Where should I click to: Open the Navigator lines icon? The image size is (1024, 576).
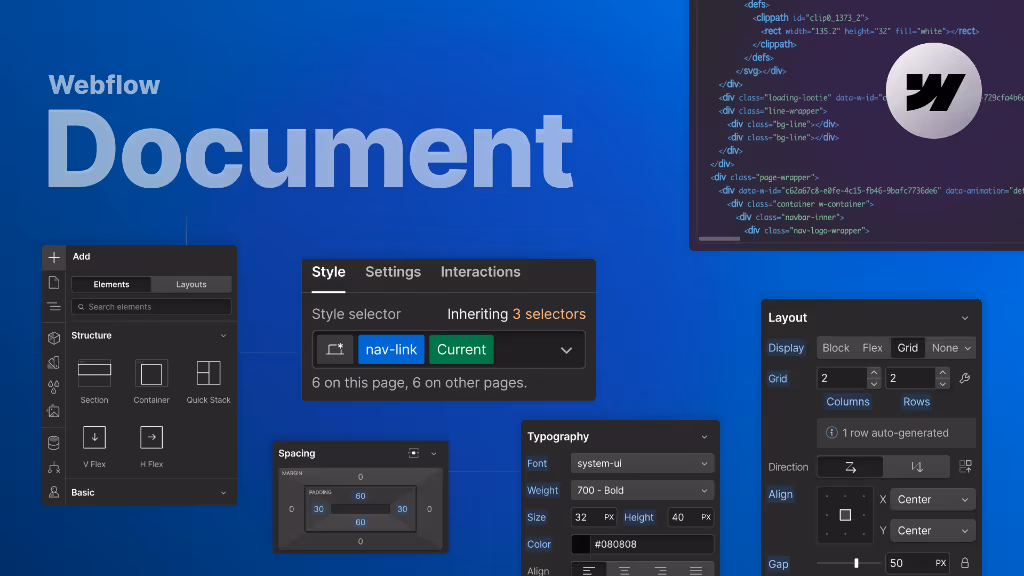(54, 306)
